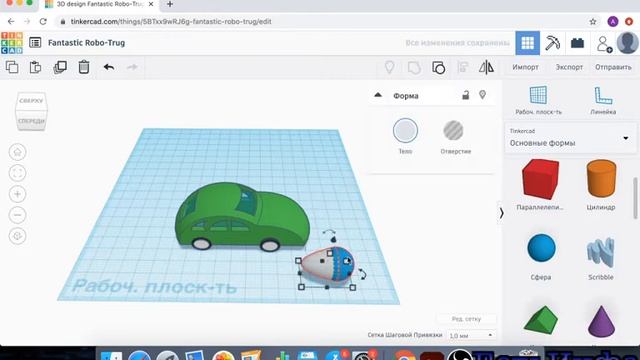The width and height of the screenshot is (640, 360).
Task: Open the Align tool
Action: click(462, 67)
